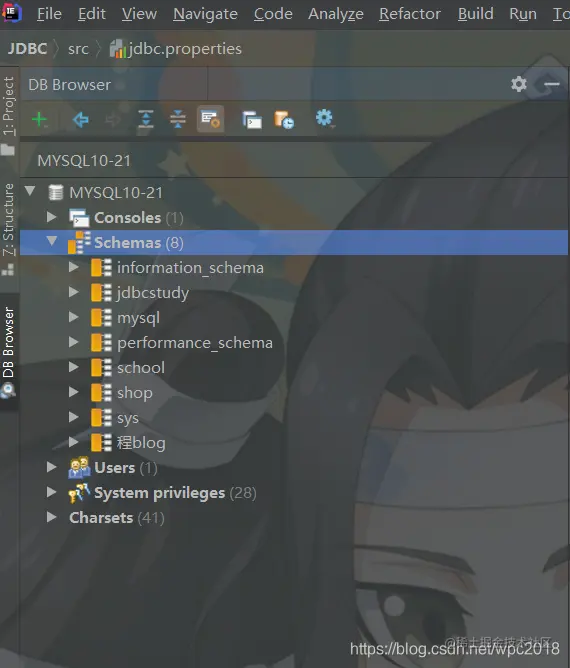Click the jdbc.properties file icon in breadcrumb

coord(118,49)
